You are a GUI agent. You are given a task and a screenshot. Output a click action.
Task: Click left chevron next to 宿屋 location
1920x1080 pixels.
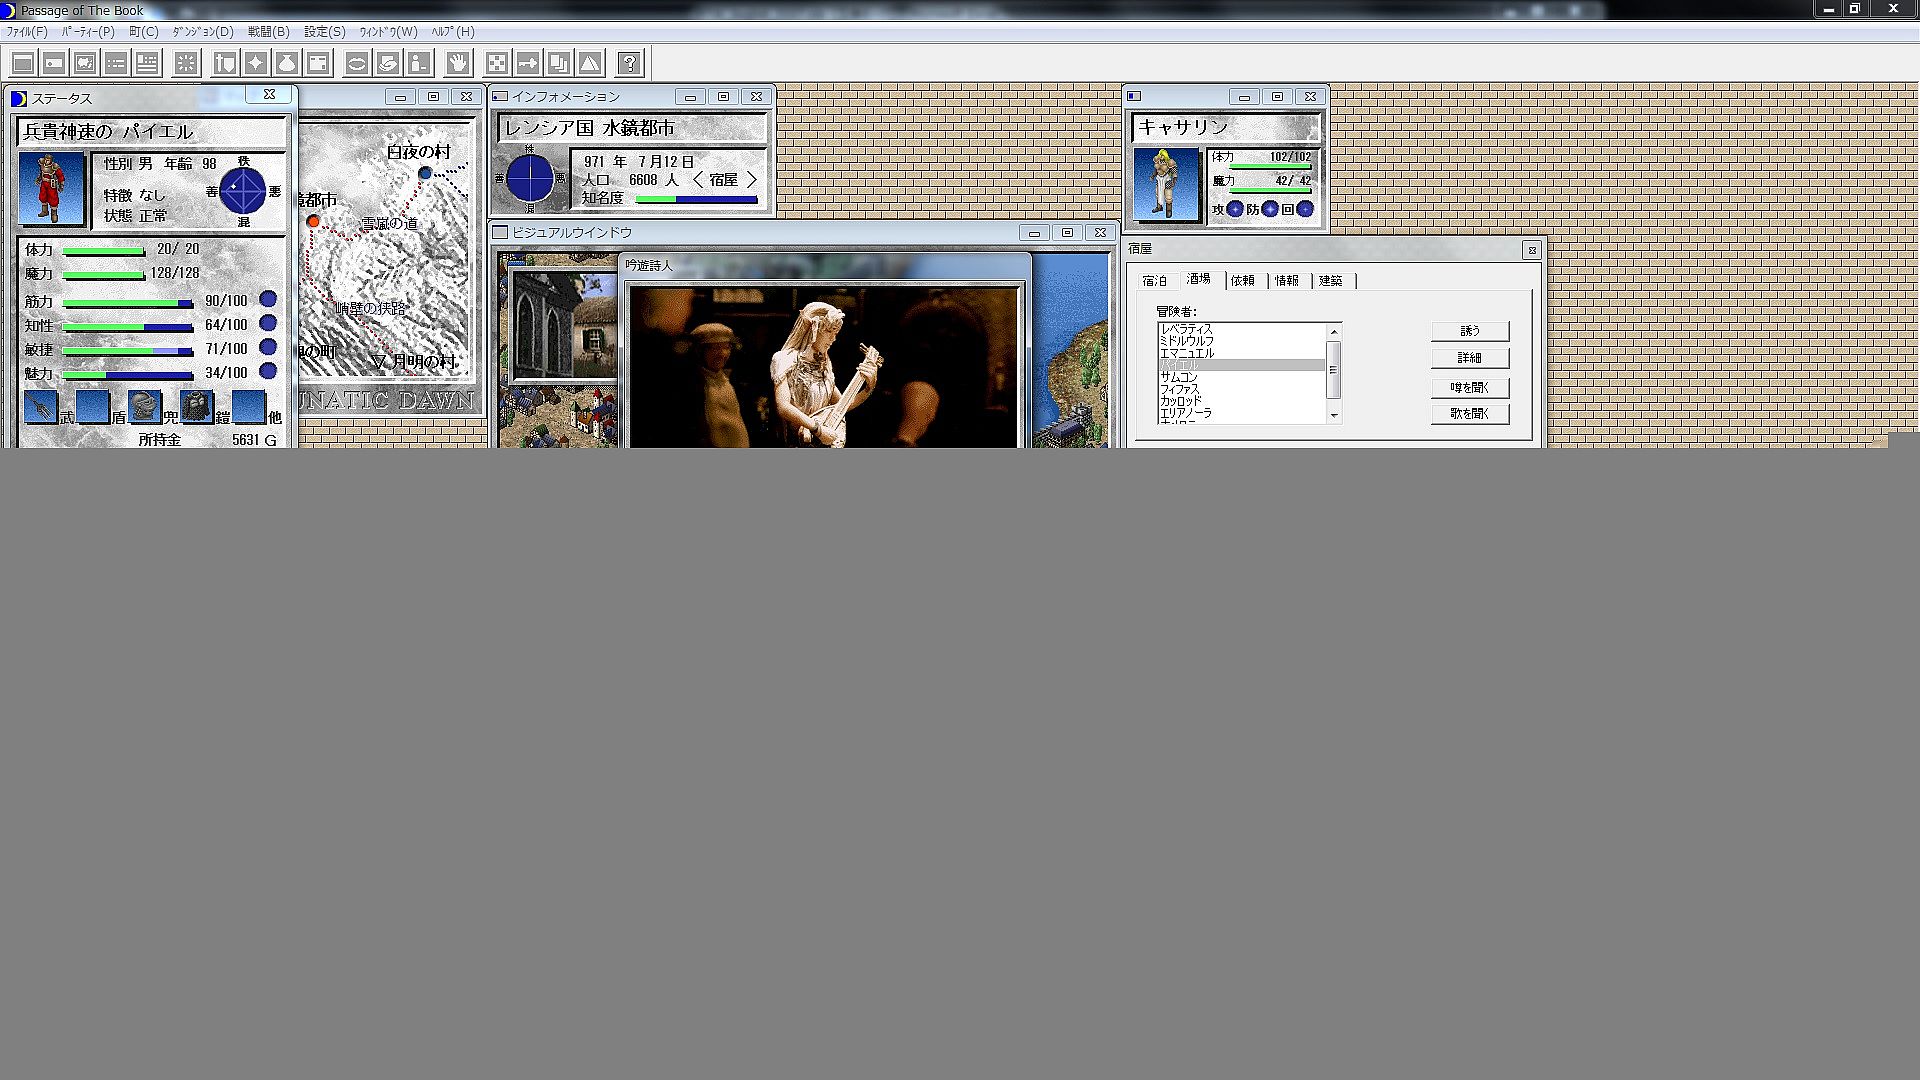(x=697, y=180)
